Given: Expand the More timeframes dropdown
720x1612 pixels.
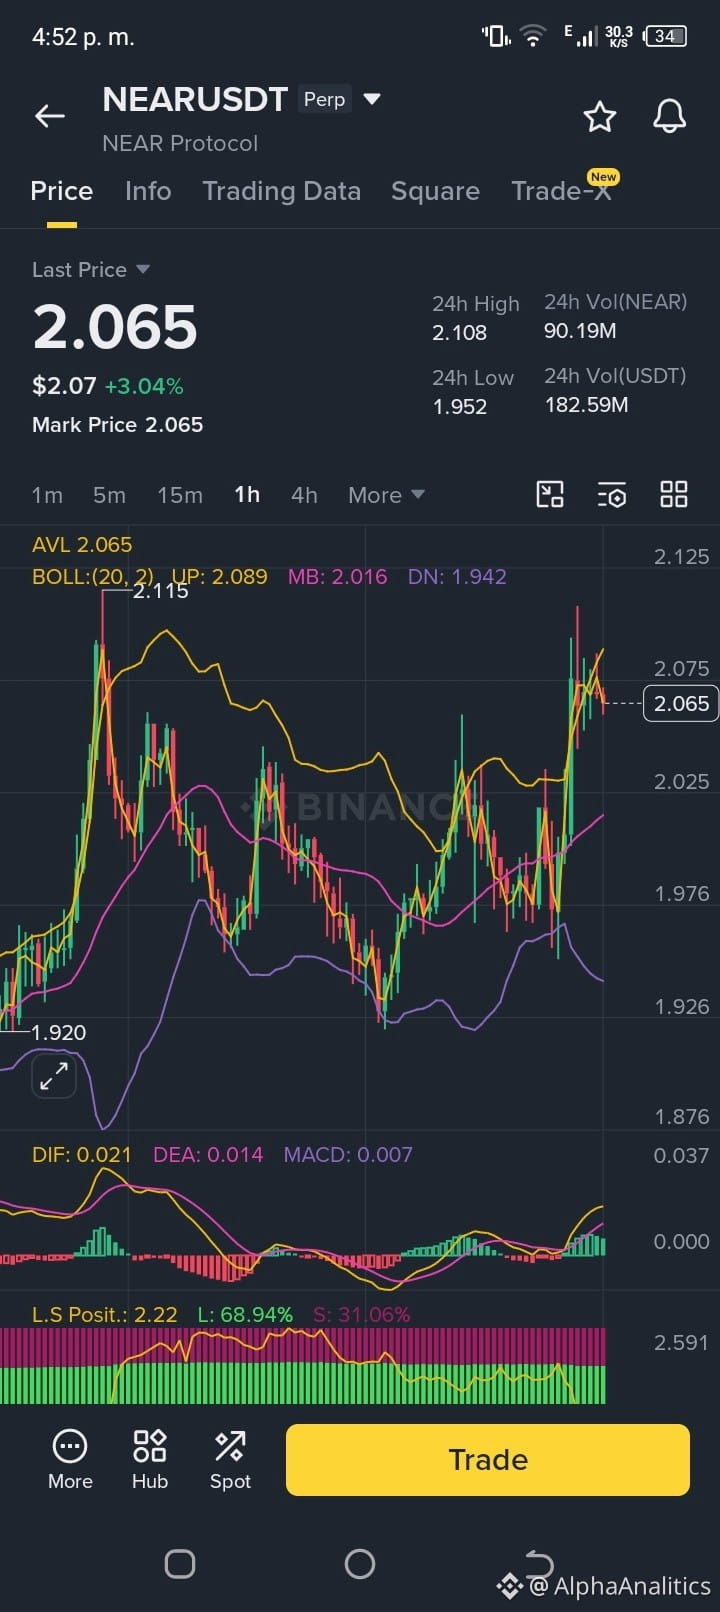Looking at the screenshot, I should point(386,495).
